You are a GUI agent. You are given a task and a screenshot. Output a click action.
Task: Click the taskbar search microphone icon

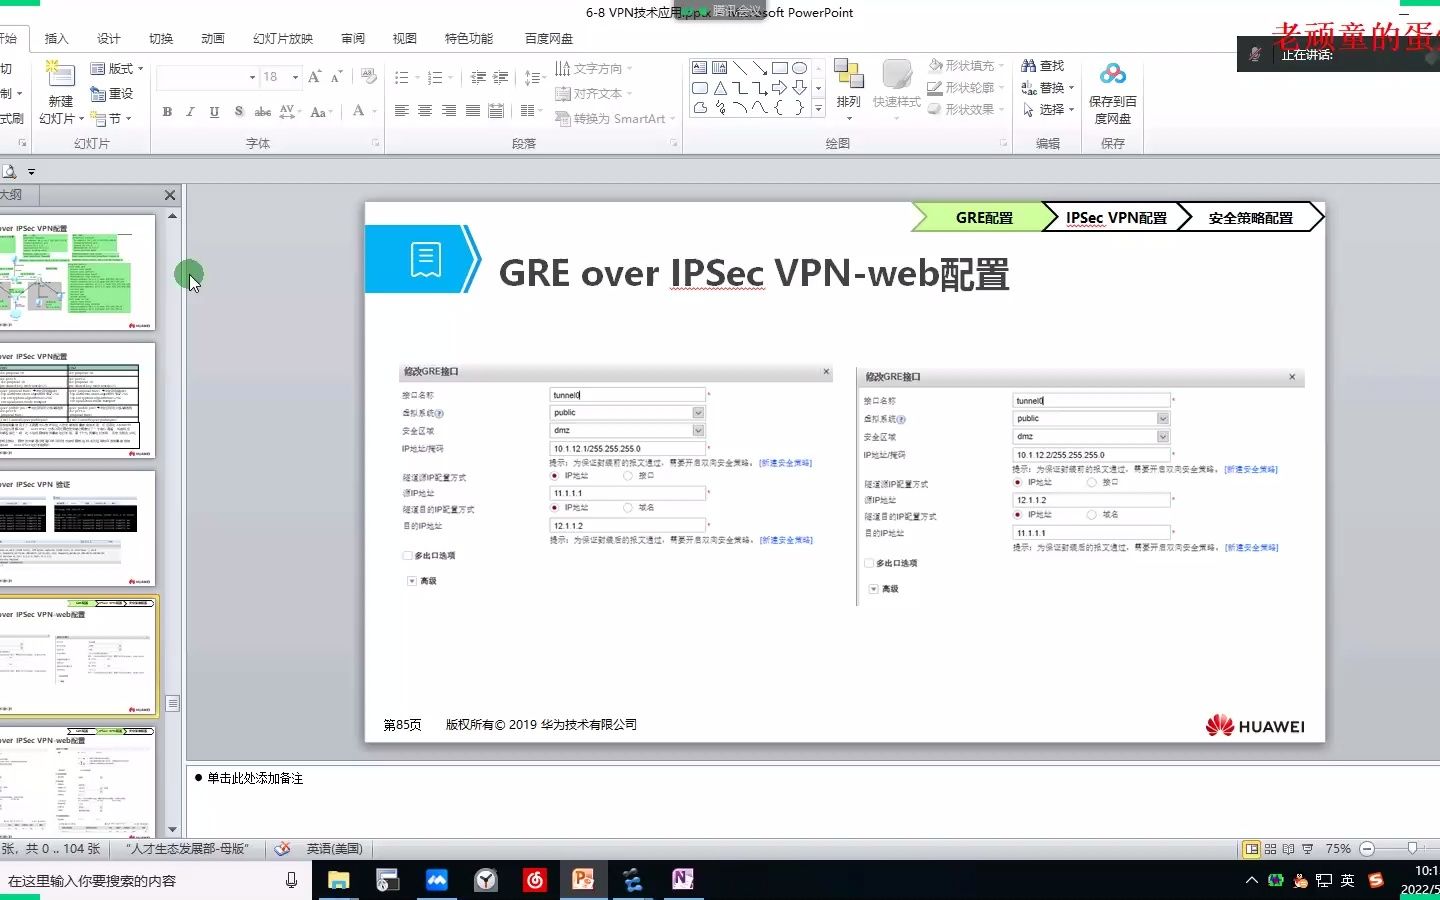tap(291, 880)
